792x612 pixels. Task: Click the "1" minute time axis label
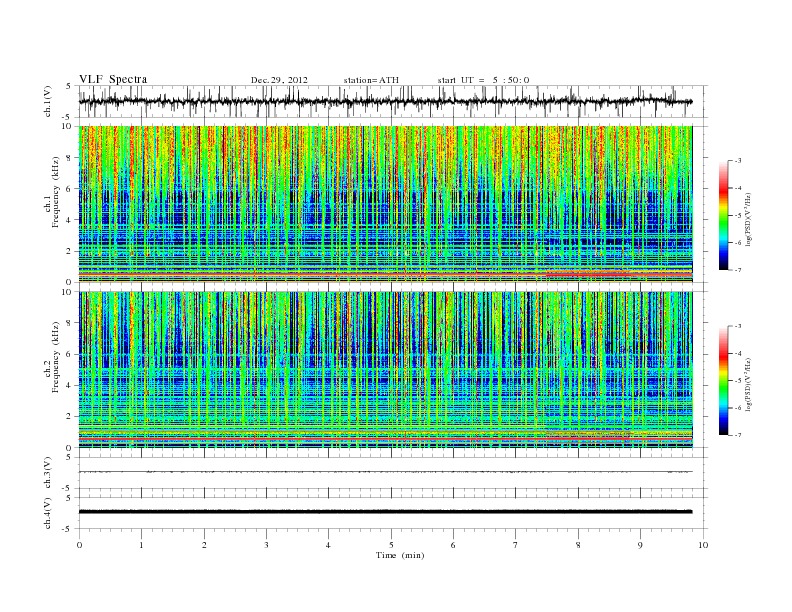[x=141, y=545]
